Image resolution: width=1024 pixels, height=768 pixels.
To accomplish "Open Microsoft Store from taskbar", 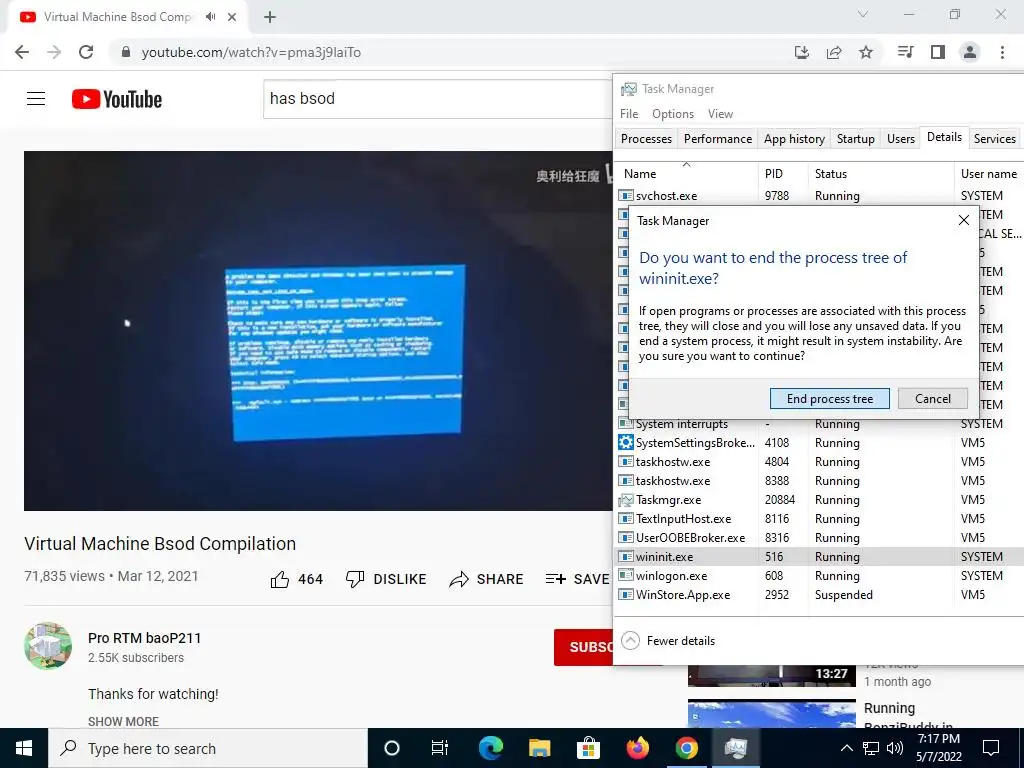I will click(x=588, y=748).
